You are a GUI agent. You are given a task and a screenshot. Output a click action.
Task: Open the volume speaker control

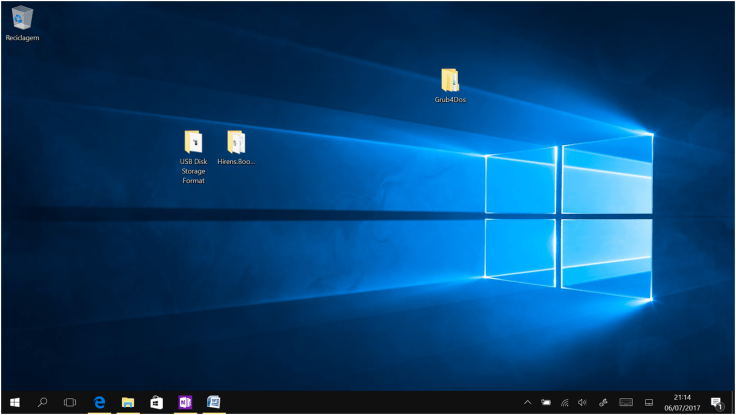tap(582, 403)
